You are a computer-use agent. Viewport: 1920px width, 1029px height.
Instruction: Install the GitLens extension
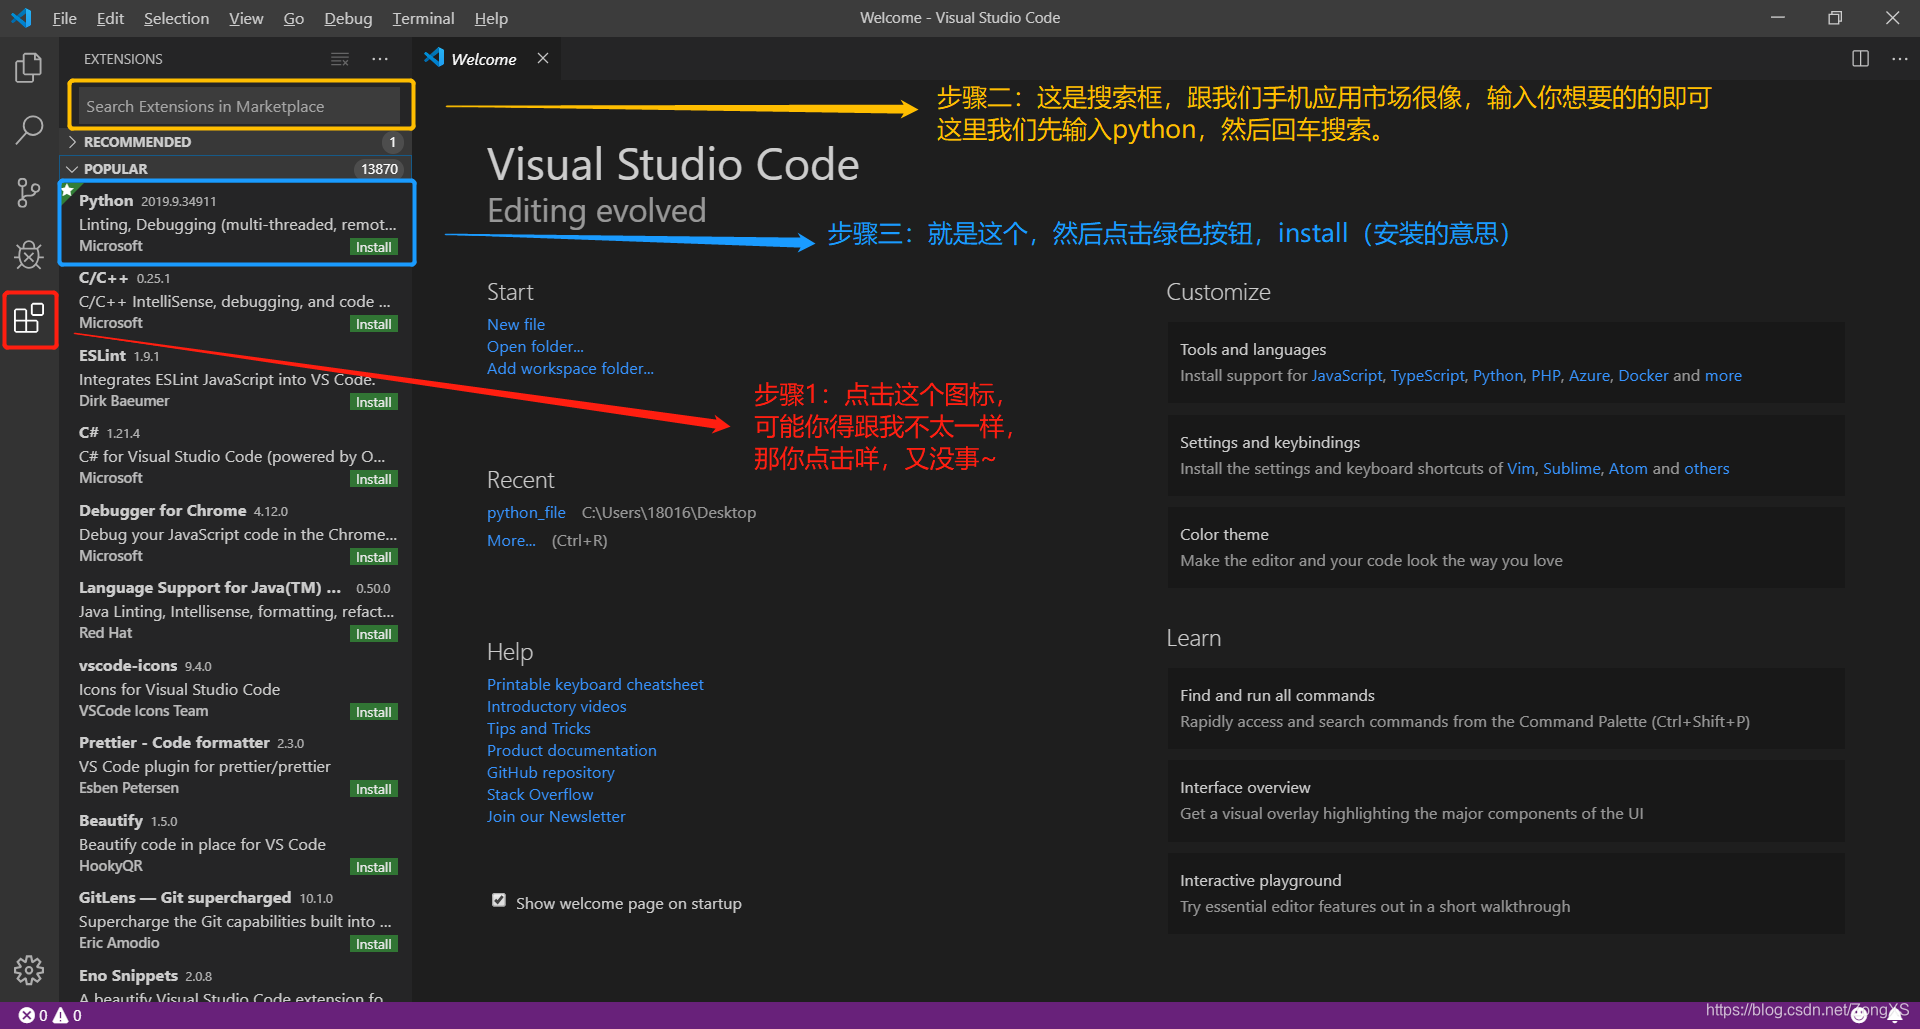point(374,944)
